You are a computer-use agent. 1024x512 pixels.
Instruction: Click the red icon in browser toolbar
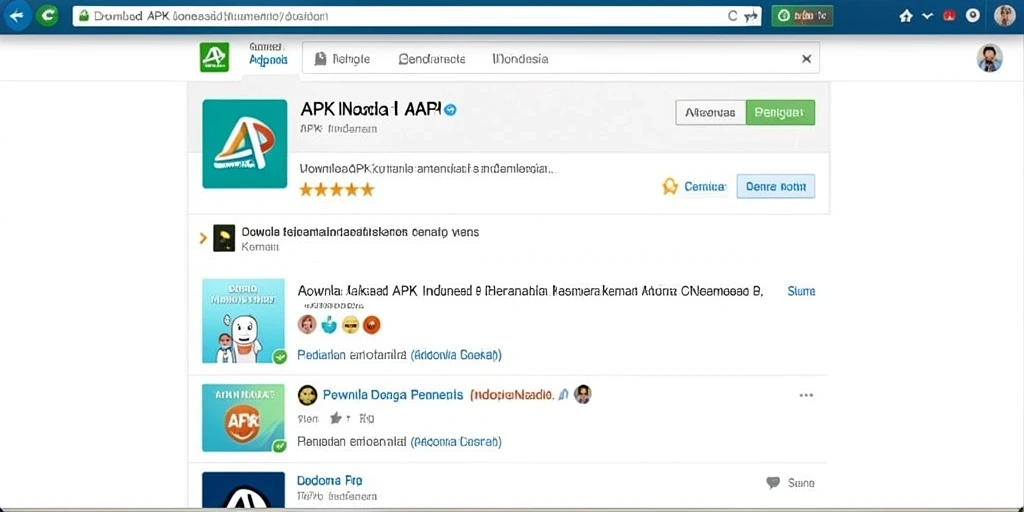click(x=950, y=16)
